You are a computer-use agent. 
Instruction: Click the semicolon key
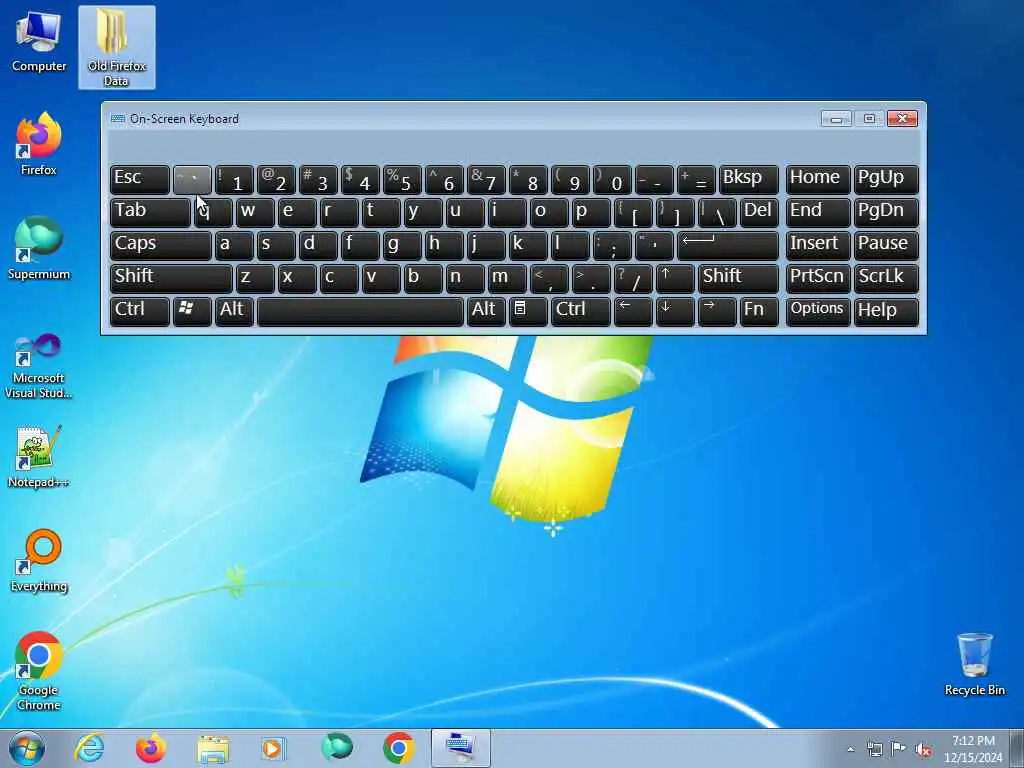(611, 246)
